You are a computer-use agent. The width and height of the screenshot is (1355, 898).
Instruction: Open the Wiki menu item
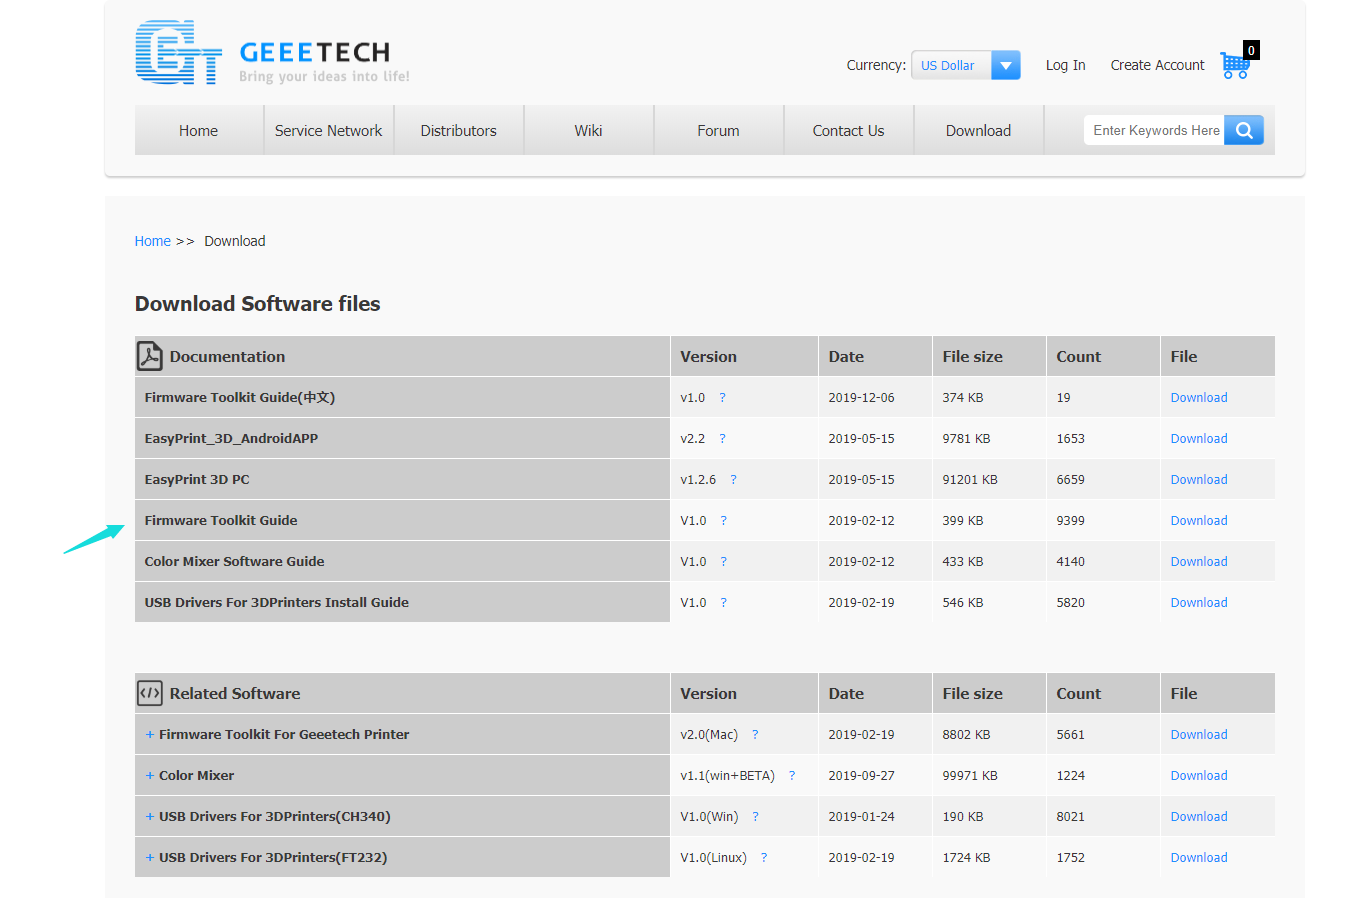pos(588,131)
